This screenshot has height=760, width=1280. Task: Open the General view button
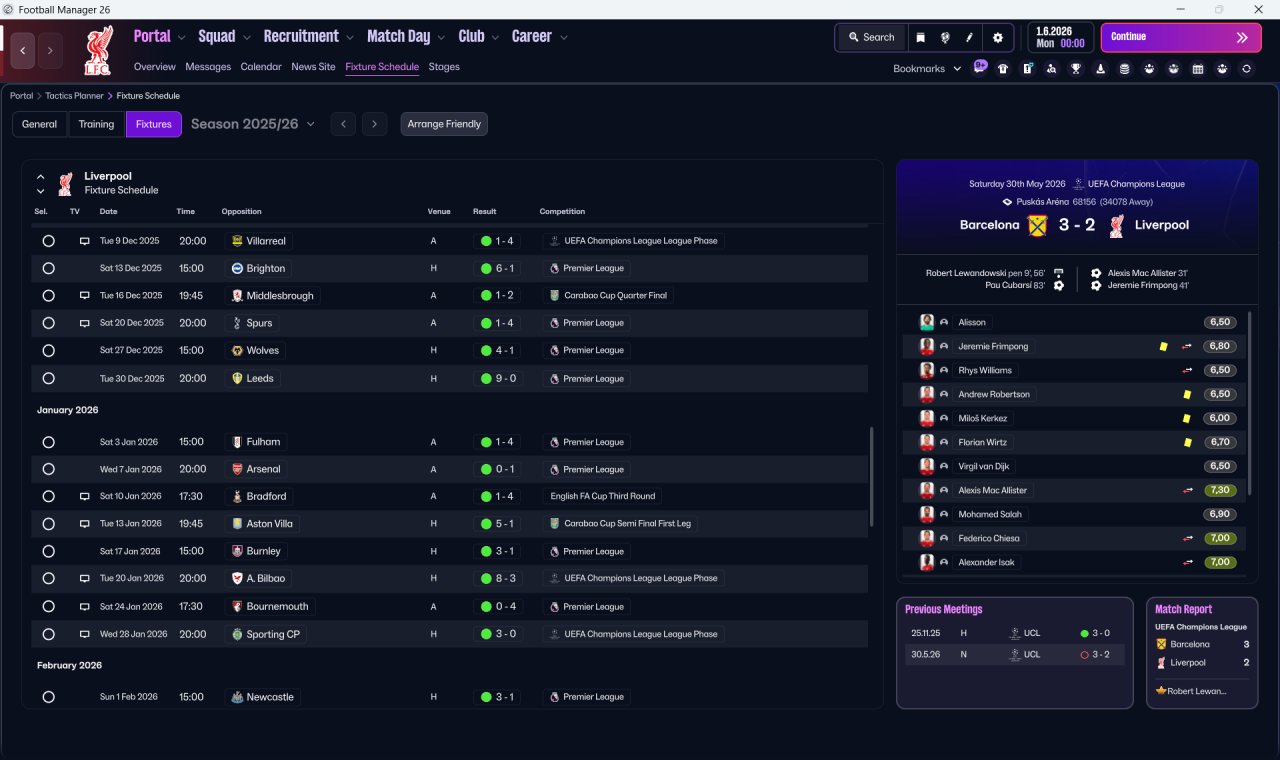point(40,124)
